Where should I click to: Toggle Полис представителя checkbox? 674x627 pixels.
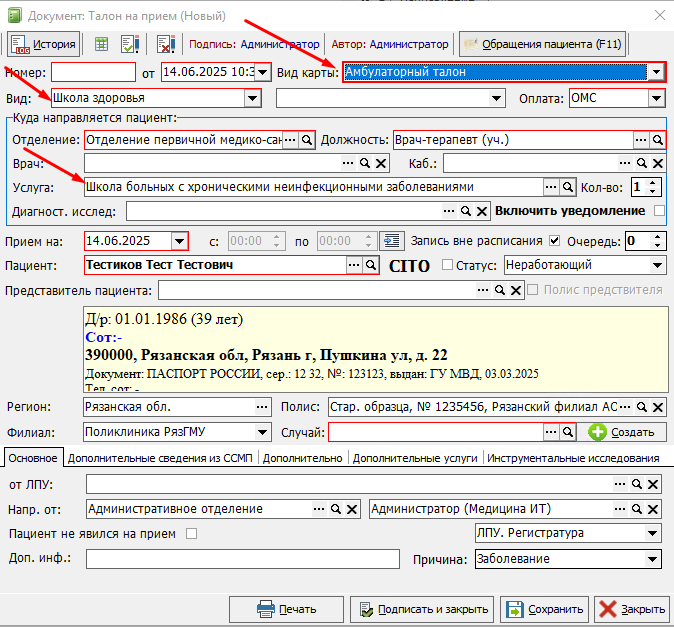[533, 290]
